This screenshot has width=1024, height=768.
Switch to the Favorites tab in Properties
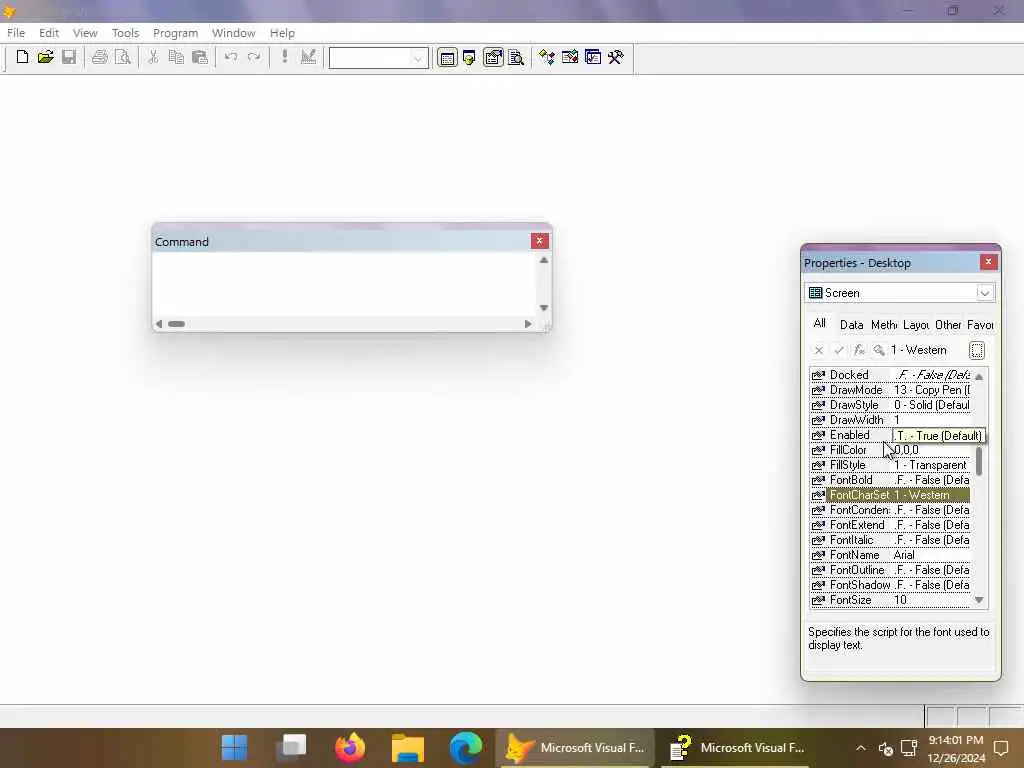click(980, 325)
